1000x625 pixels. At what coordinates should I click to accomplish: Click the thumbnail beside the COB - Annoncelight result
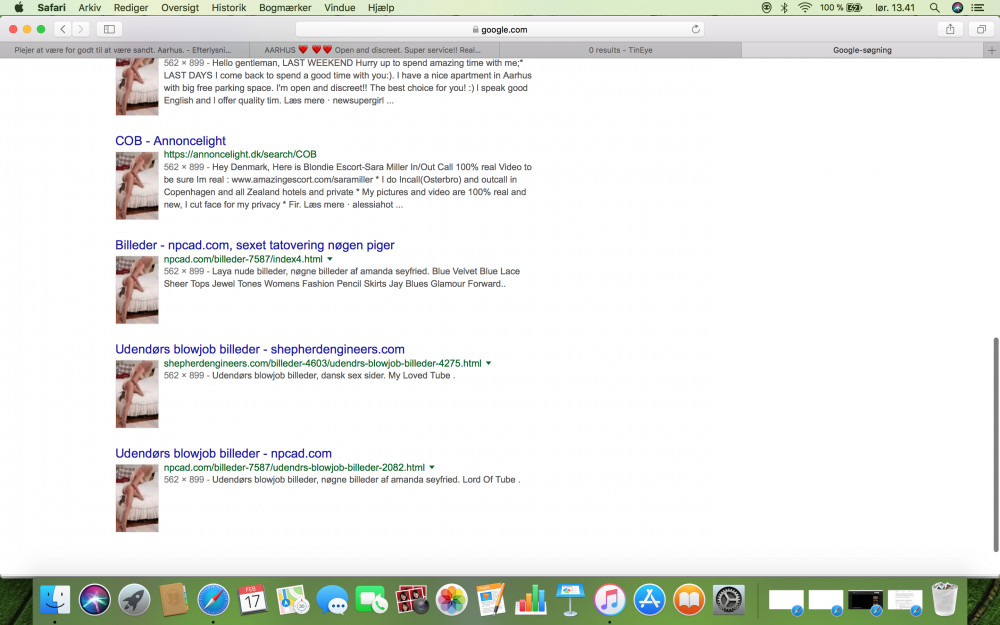[x=136, y=186]
